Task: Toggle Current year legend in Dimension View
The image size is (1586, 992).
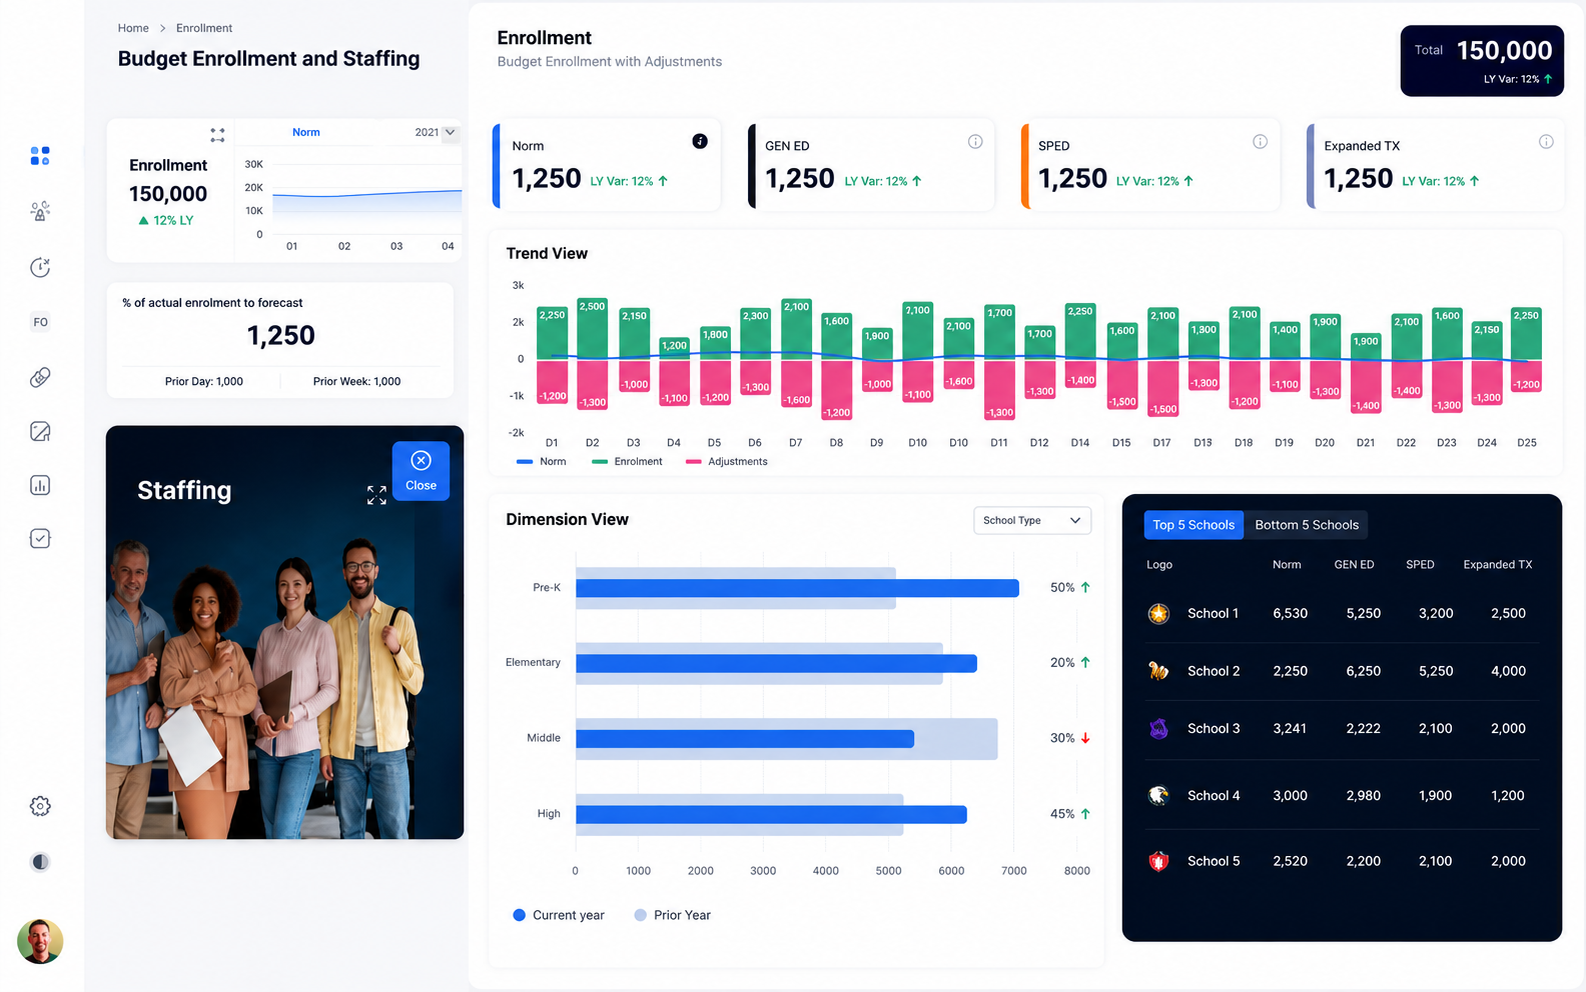Action: tap(558, 915)
